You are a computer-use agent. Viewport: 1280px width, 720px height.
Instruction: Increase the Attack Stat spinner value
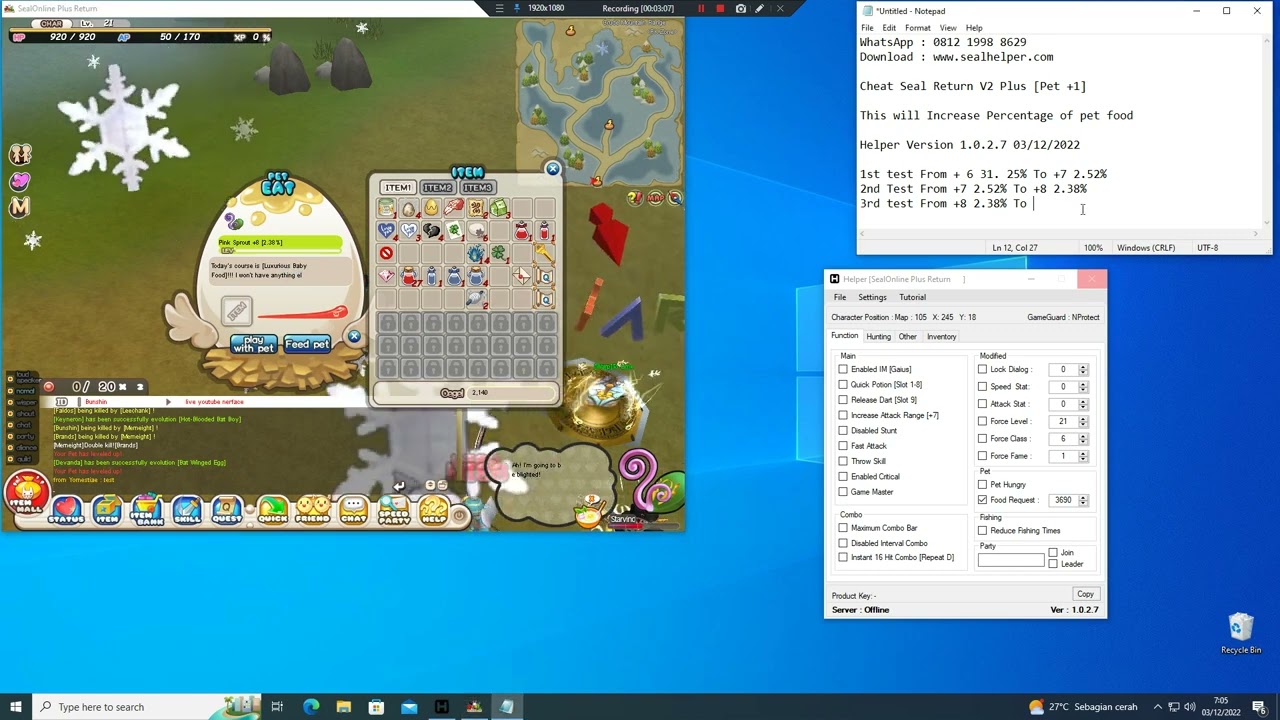1083,401
